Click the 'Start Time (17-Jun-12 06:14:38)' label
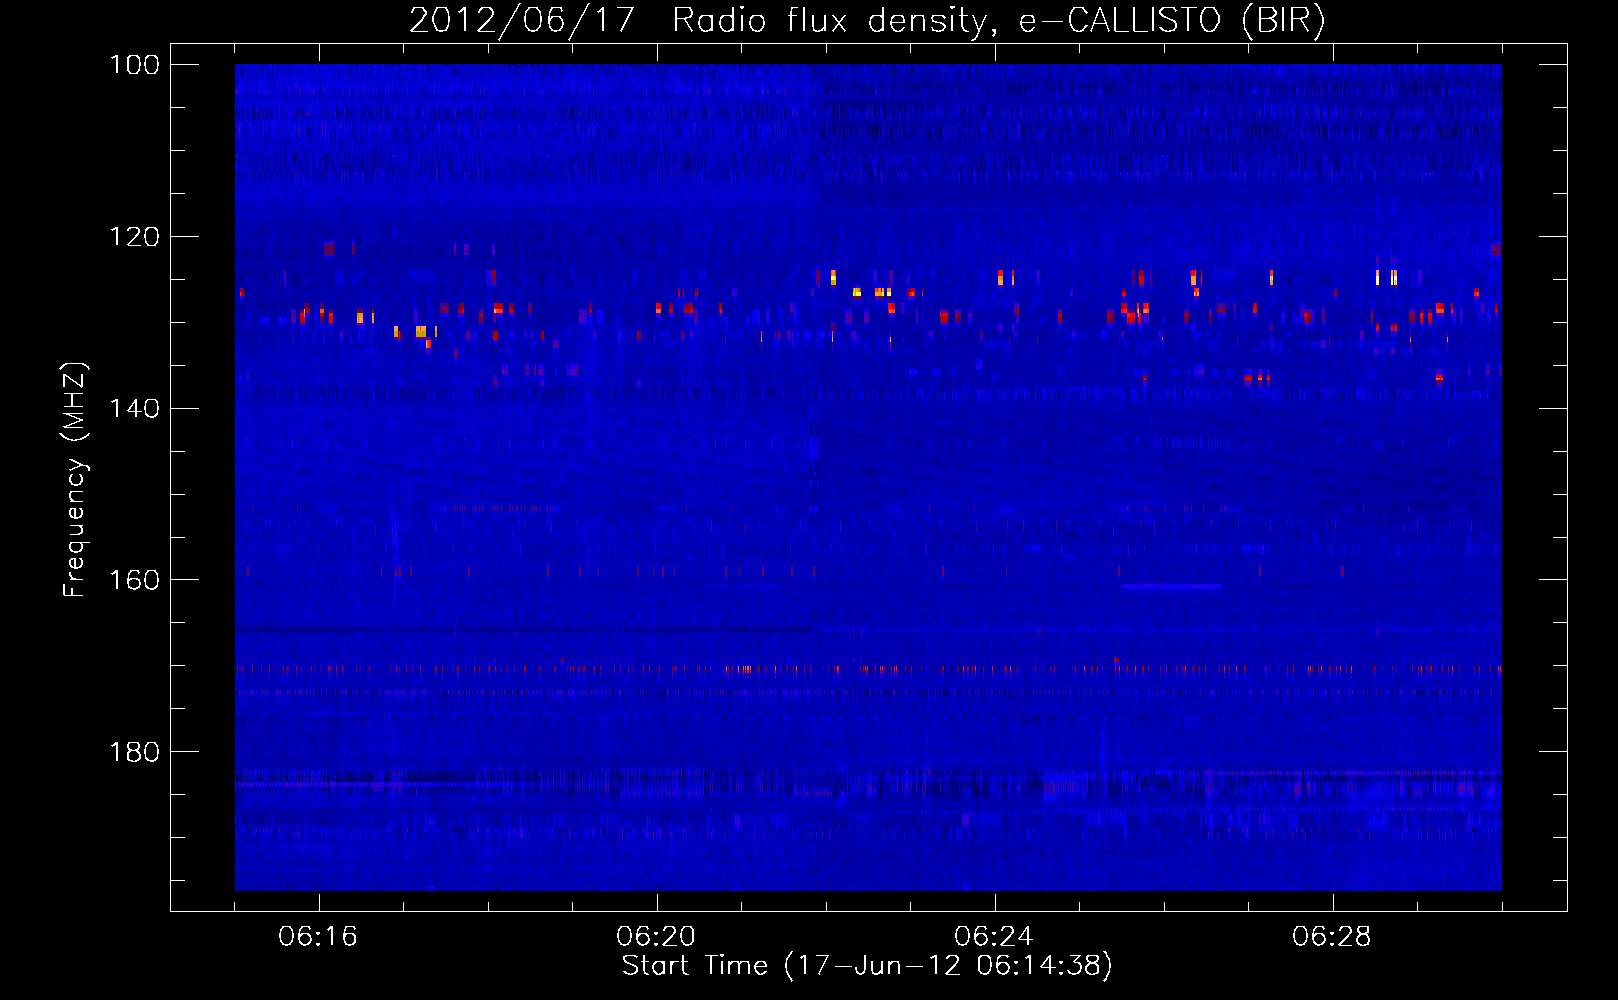This screenshot has width=1618, height=1000. 867,966
